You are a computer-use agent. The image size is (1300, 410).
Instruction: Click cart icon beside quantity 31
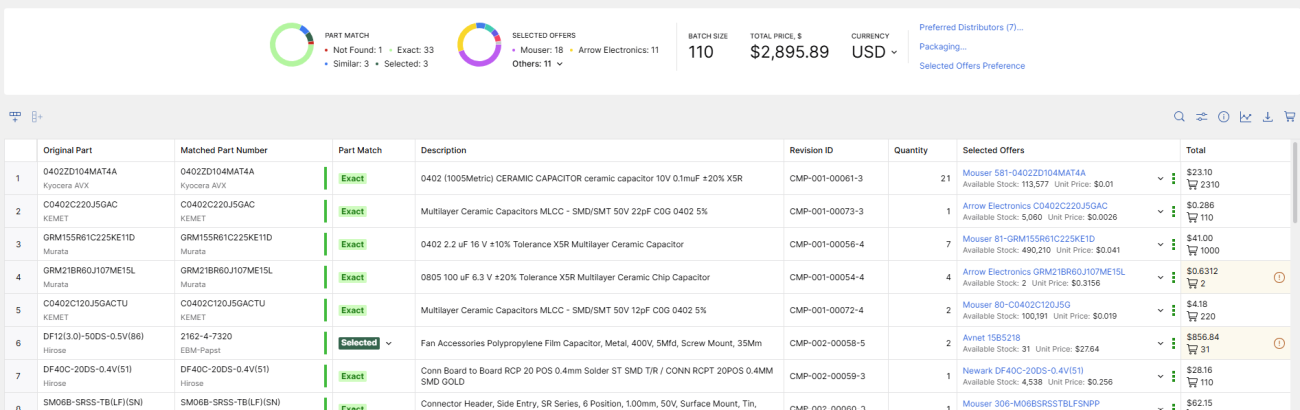[x=1191, y=350]
